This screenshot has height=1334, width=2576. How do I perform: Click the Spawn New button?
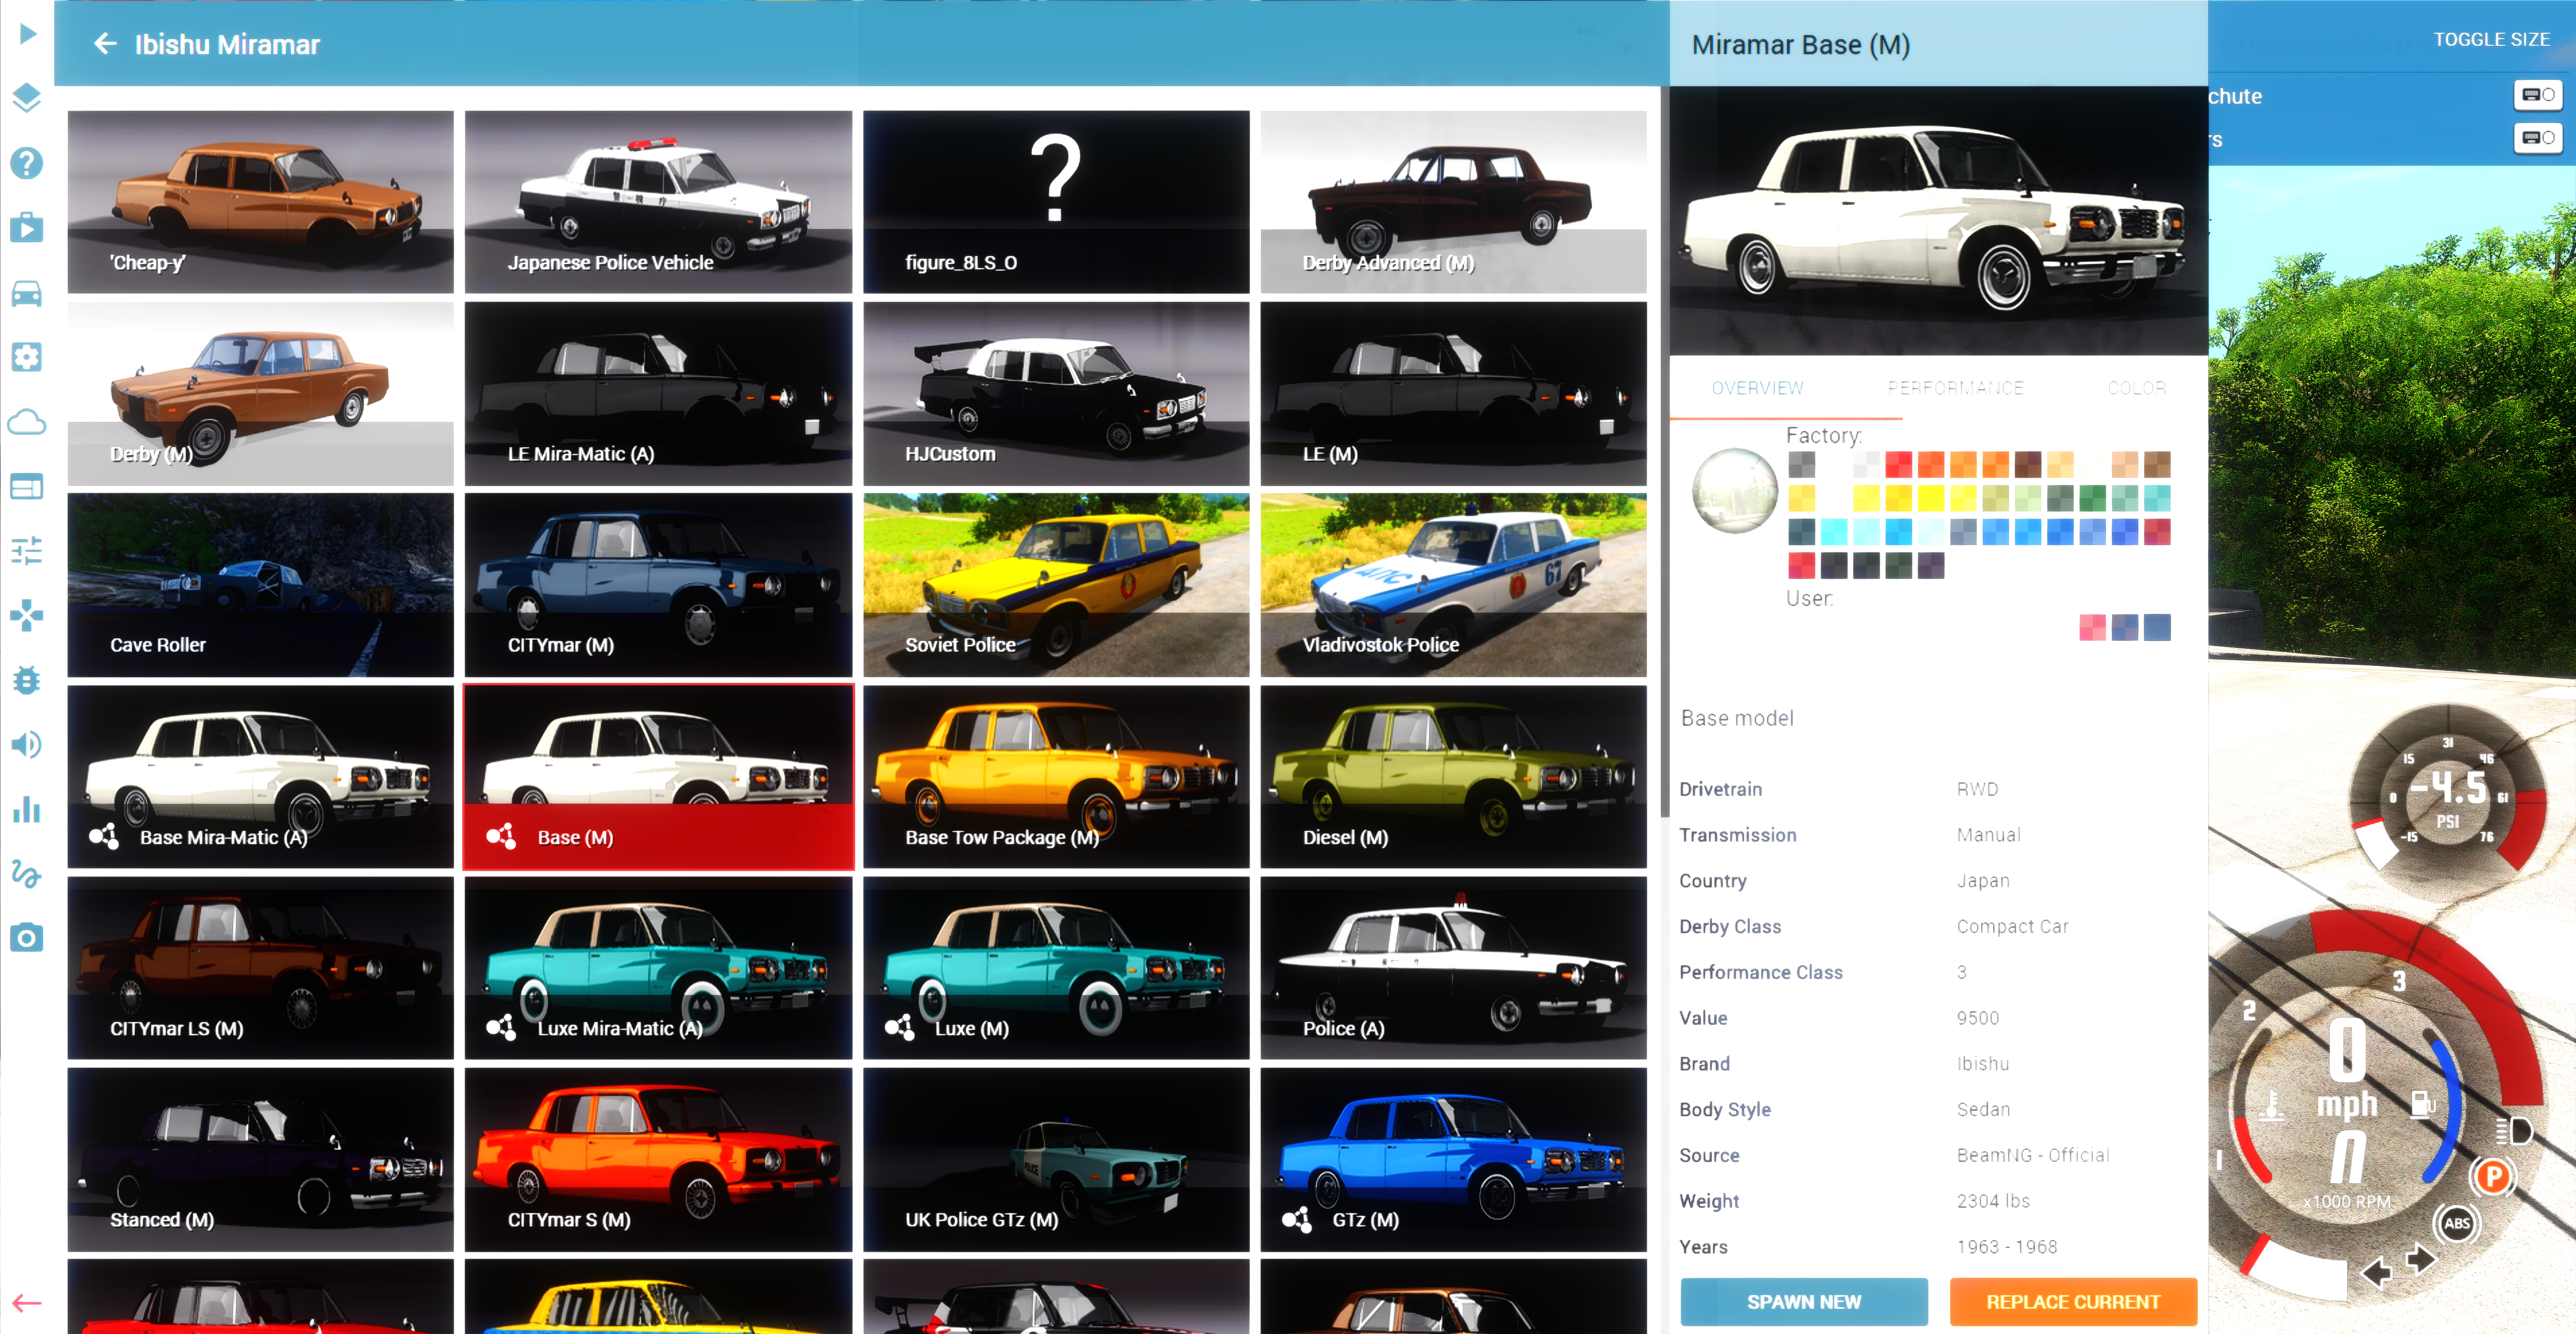(x=1803, y=1301)
